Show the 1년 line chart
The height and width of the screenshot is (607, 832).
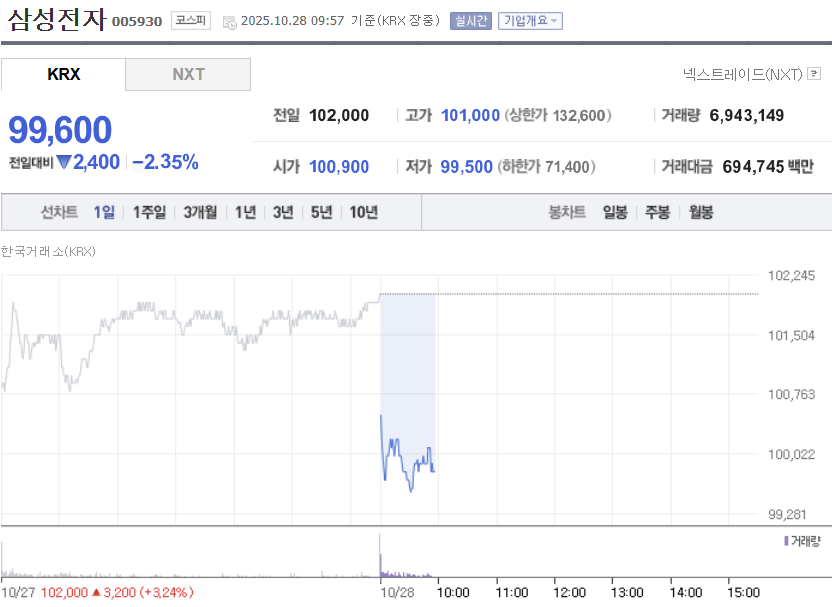tap(245, 212)
